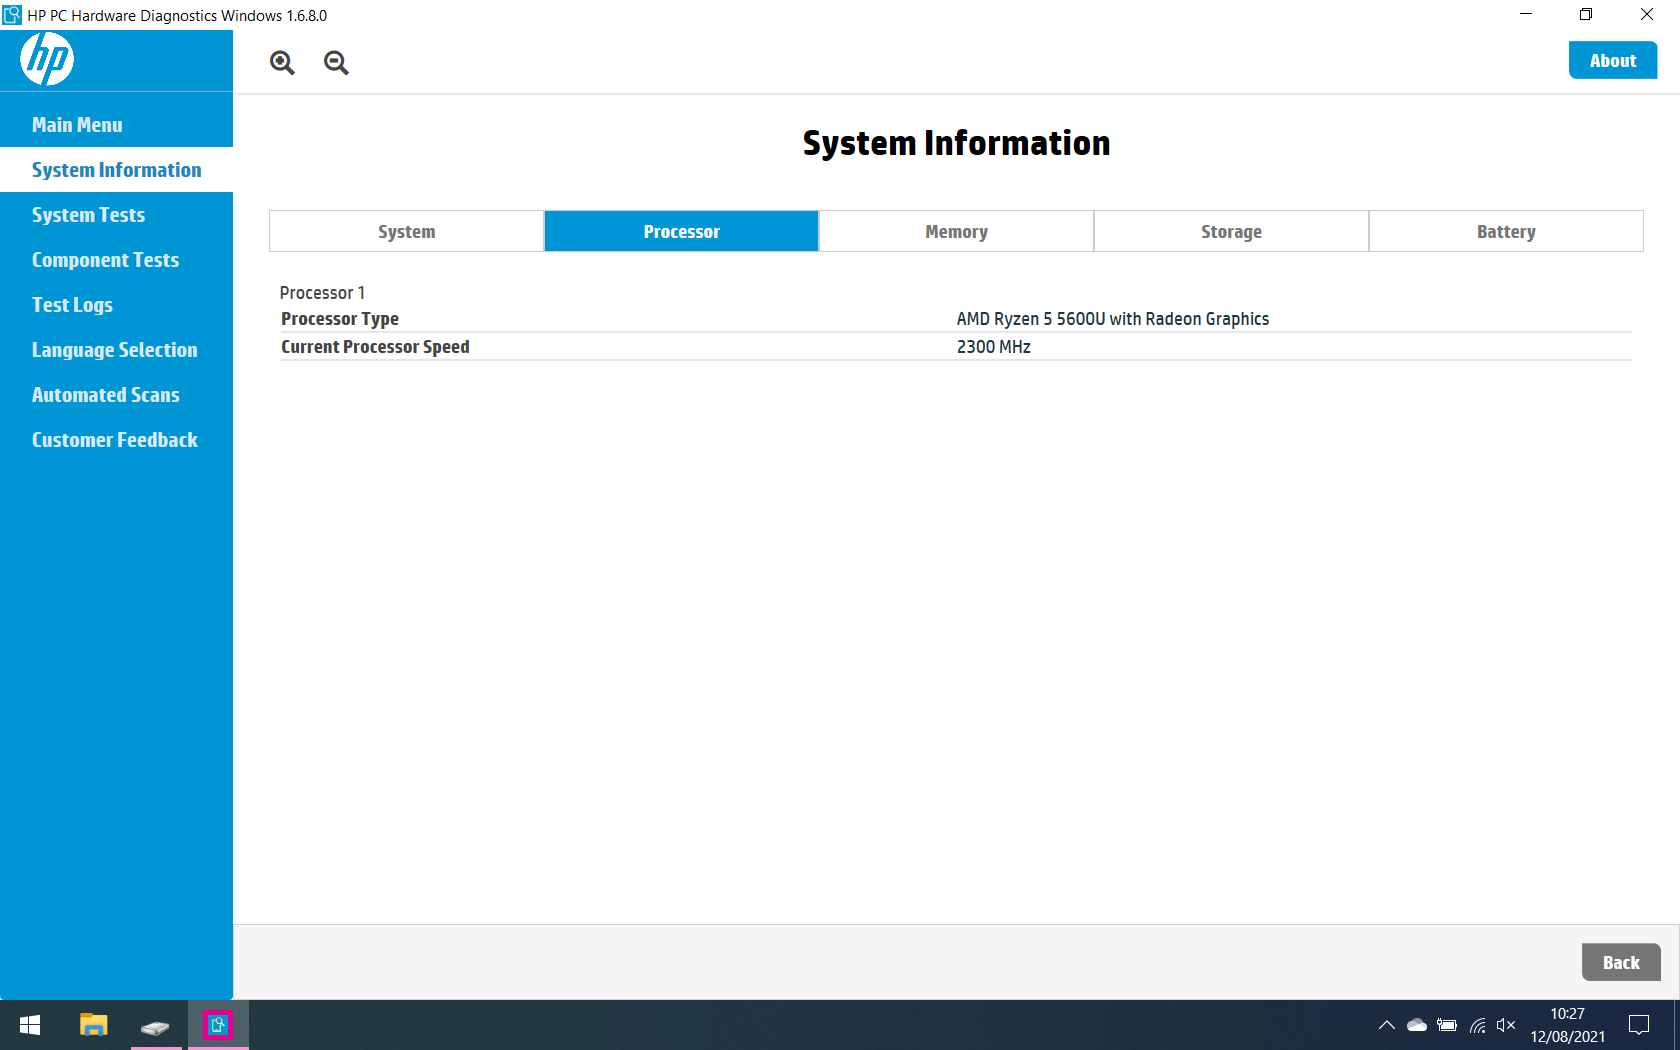
Task: Switch to the Memory tab
Action: coord(956,231)
